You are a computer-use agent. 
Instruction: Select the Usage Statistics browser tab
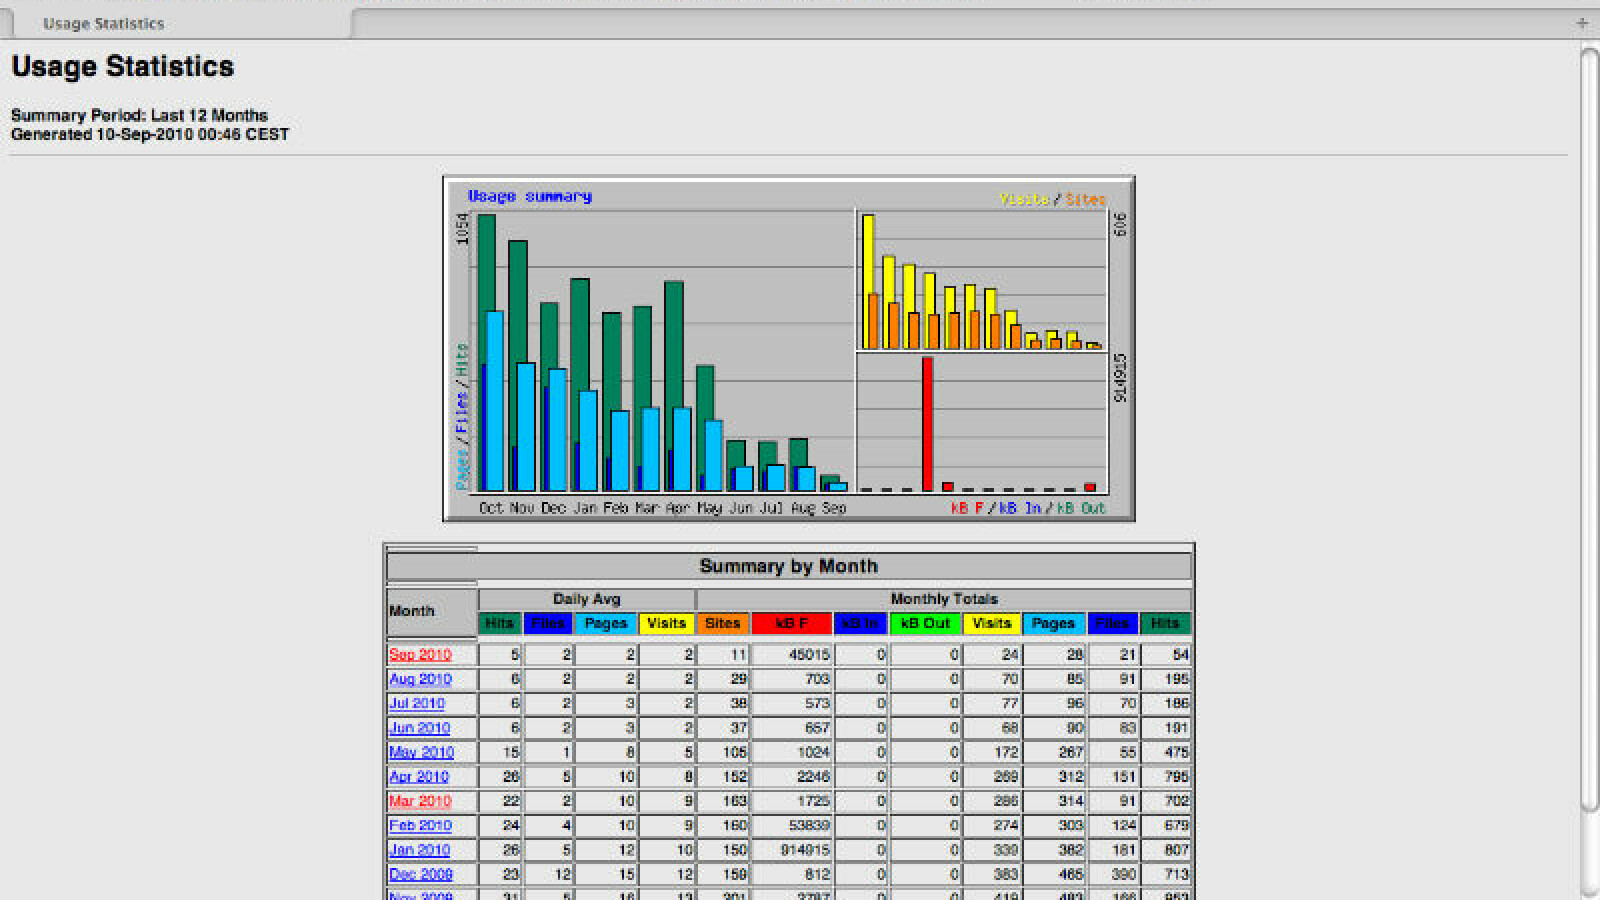point(103,23)
